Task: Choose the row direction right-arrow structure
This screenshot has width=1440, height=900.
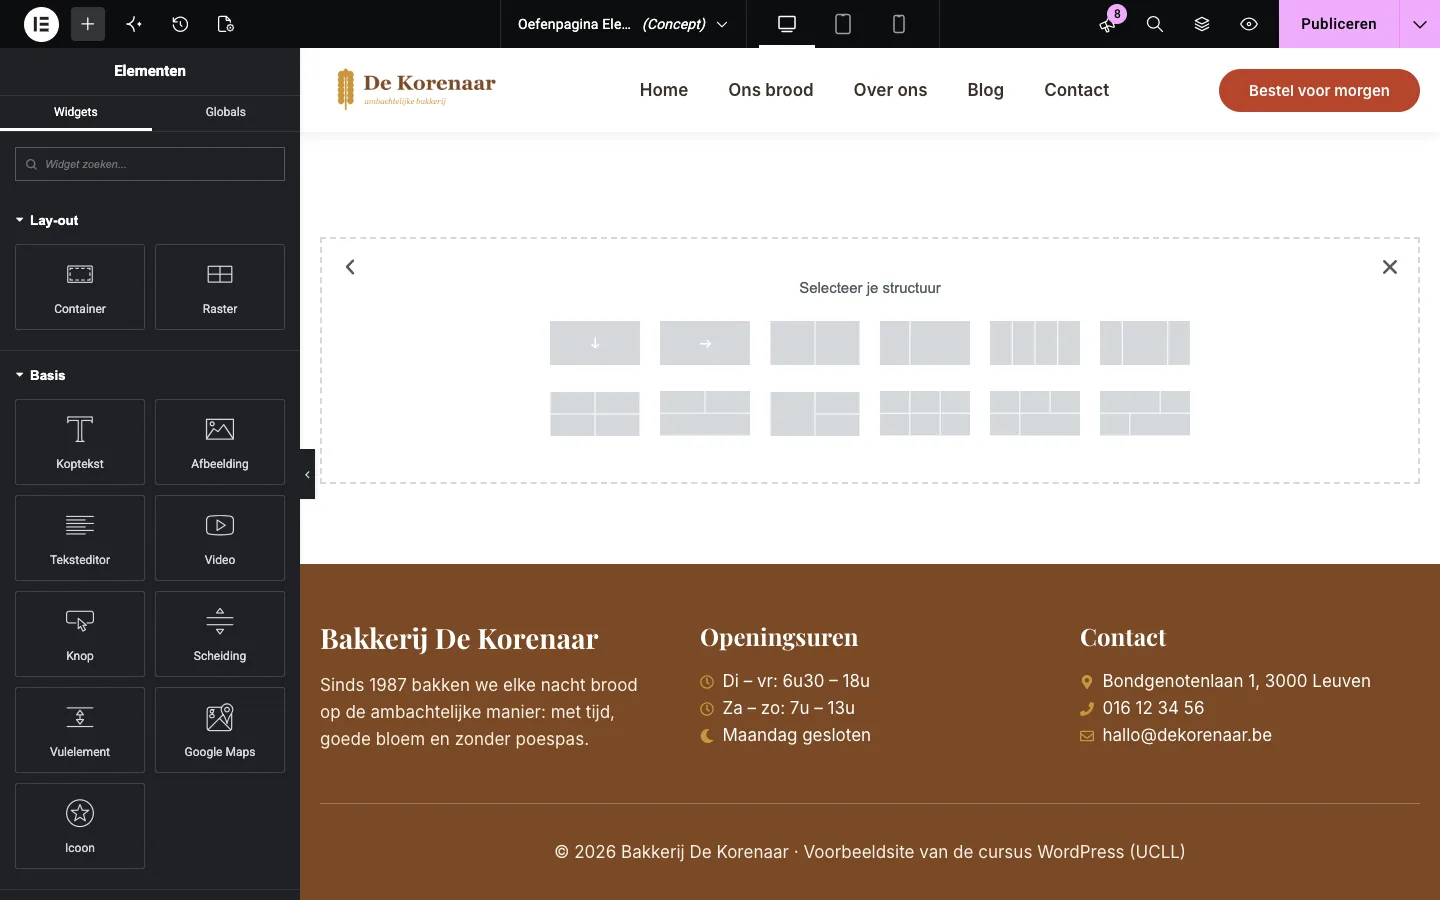Action: pos(705,343)
